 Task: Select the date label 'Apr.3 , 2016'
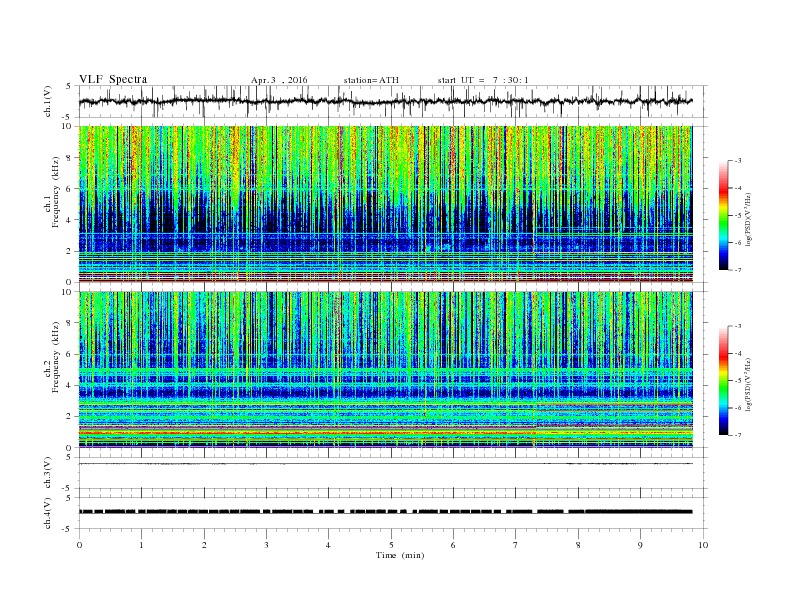[x=279, y=80]
